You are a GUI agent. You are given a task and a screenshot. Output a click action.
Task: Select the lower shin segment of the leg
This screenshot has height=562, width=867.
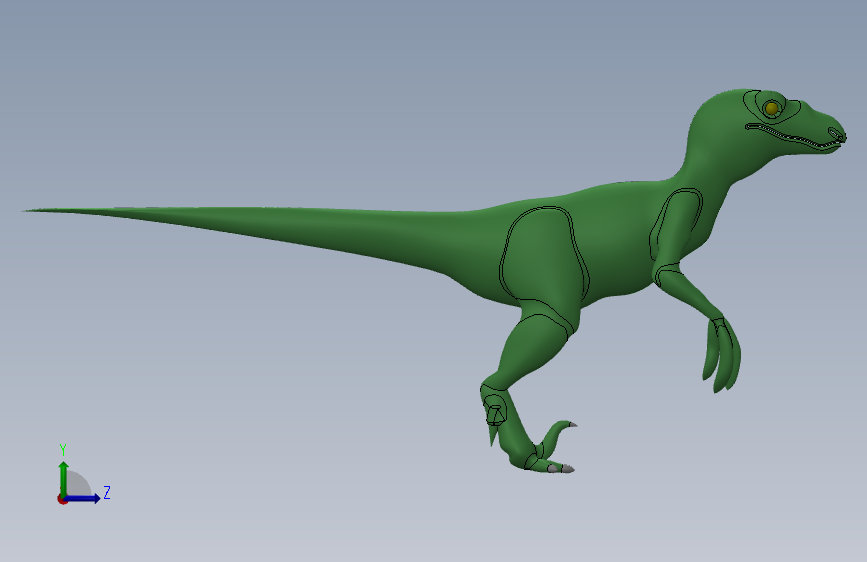pyautogui.click(x=514, y=429)
